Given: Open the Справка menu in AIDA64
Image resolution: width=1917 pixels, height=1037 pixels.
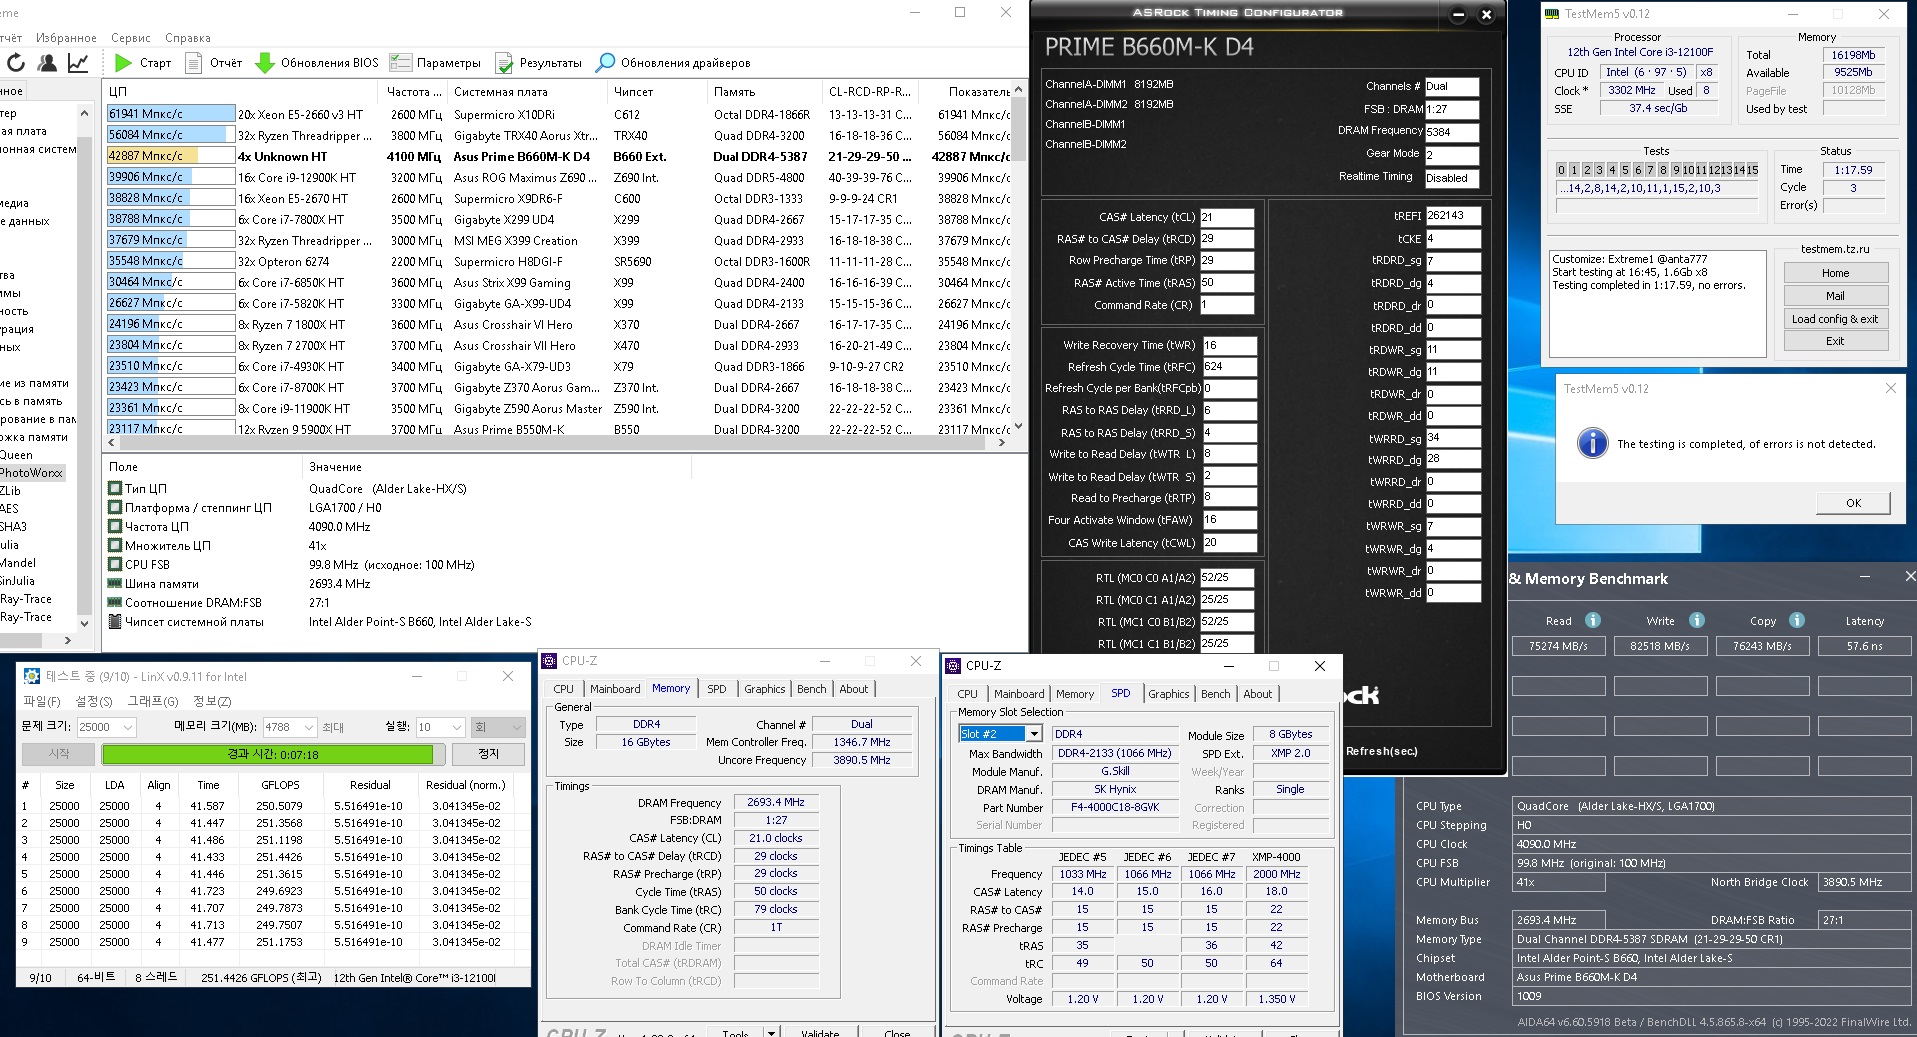Looking at the screenshot, I should (x=188, y=38).
